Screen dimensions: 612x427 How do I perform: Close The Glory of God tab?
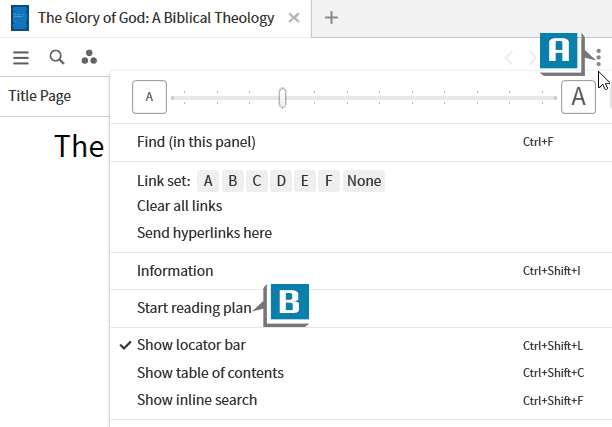[292, 18]
